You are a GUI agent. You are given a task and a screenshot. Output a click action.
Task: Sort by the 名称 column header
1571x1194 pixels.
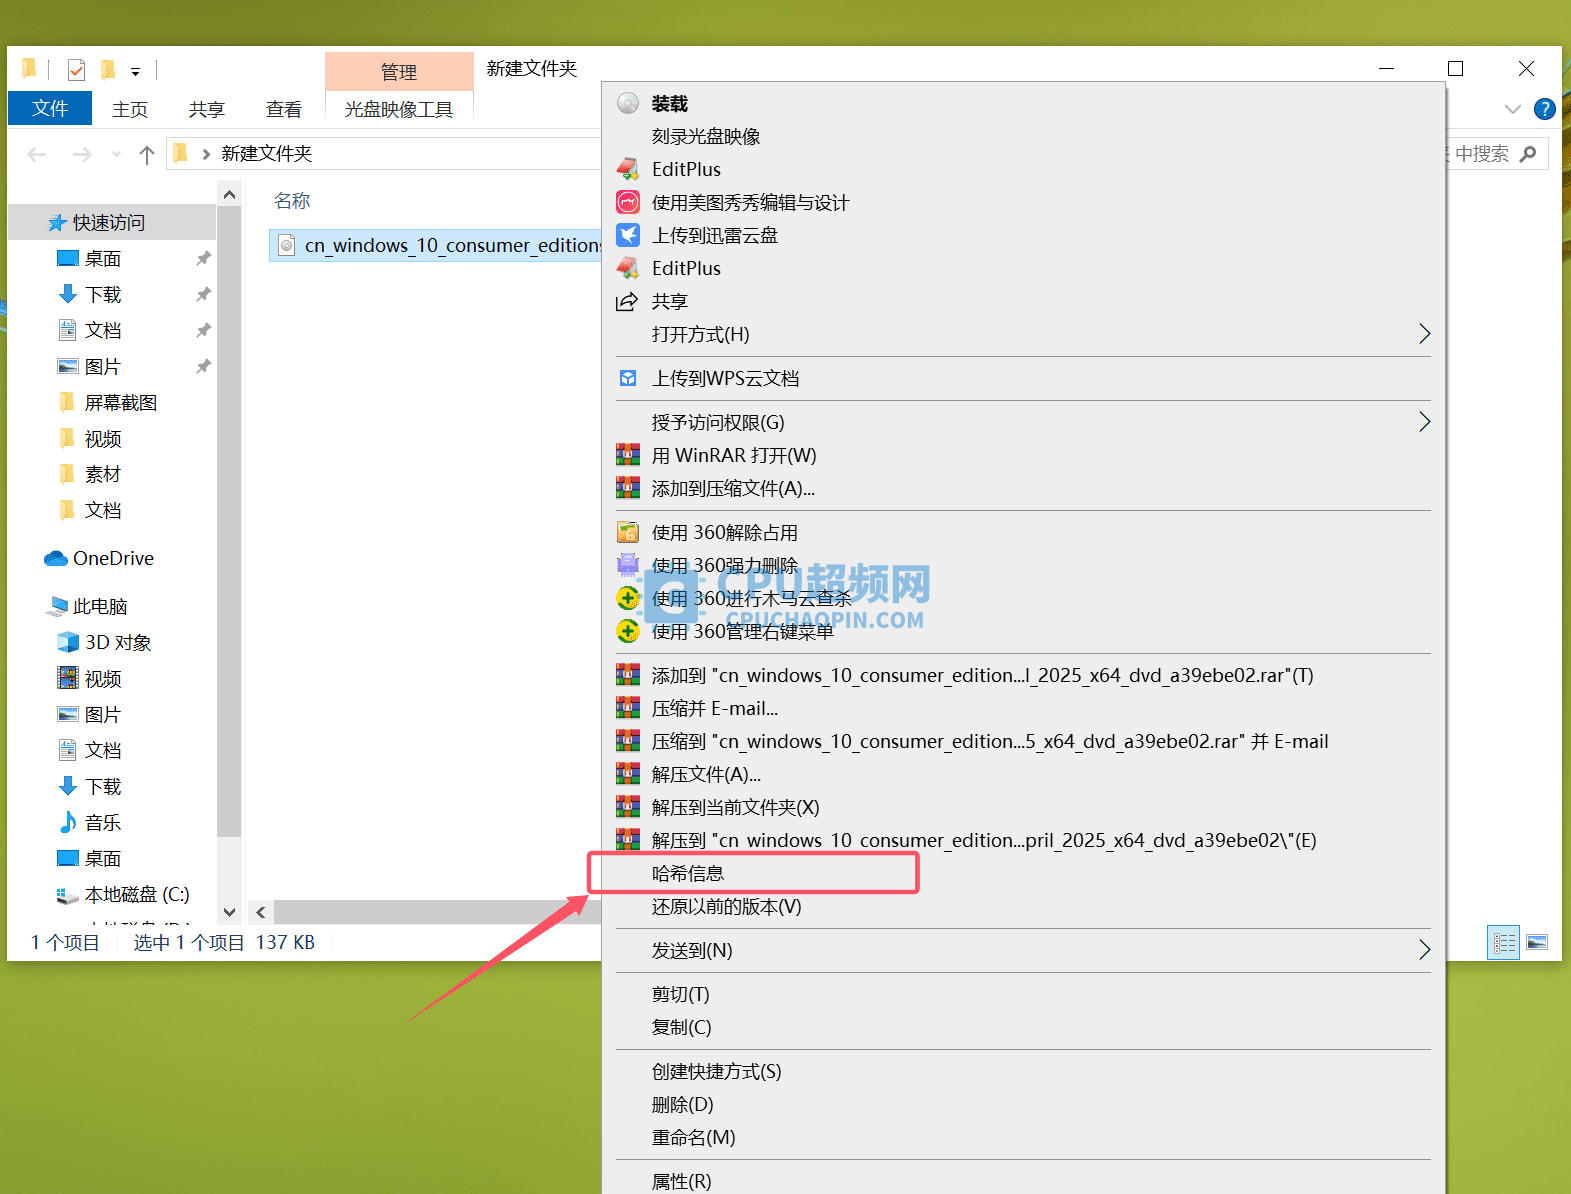point(292,201)
